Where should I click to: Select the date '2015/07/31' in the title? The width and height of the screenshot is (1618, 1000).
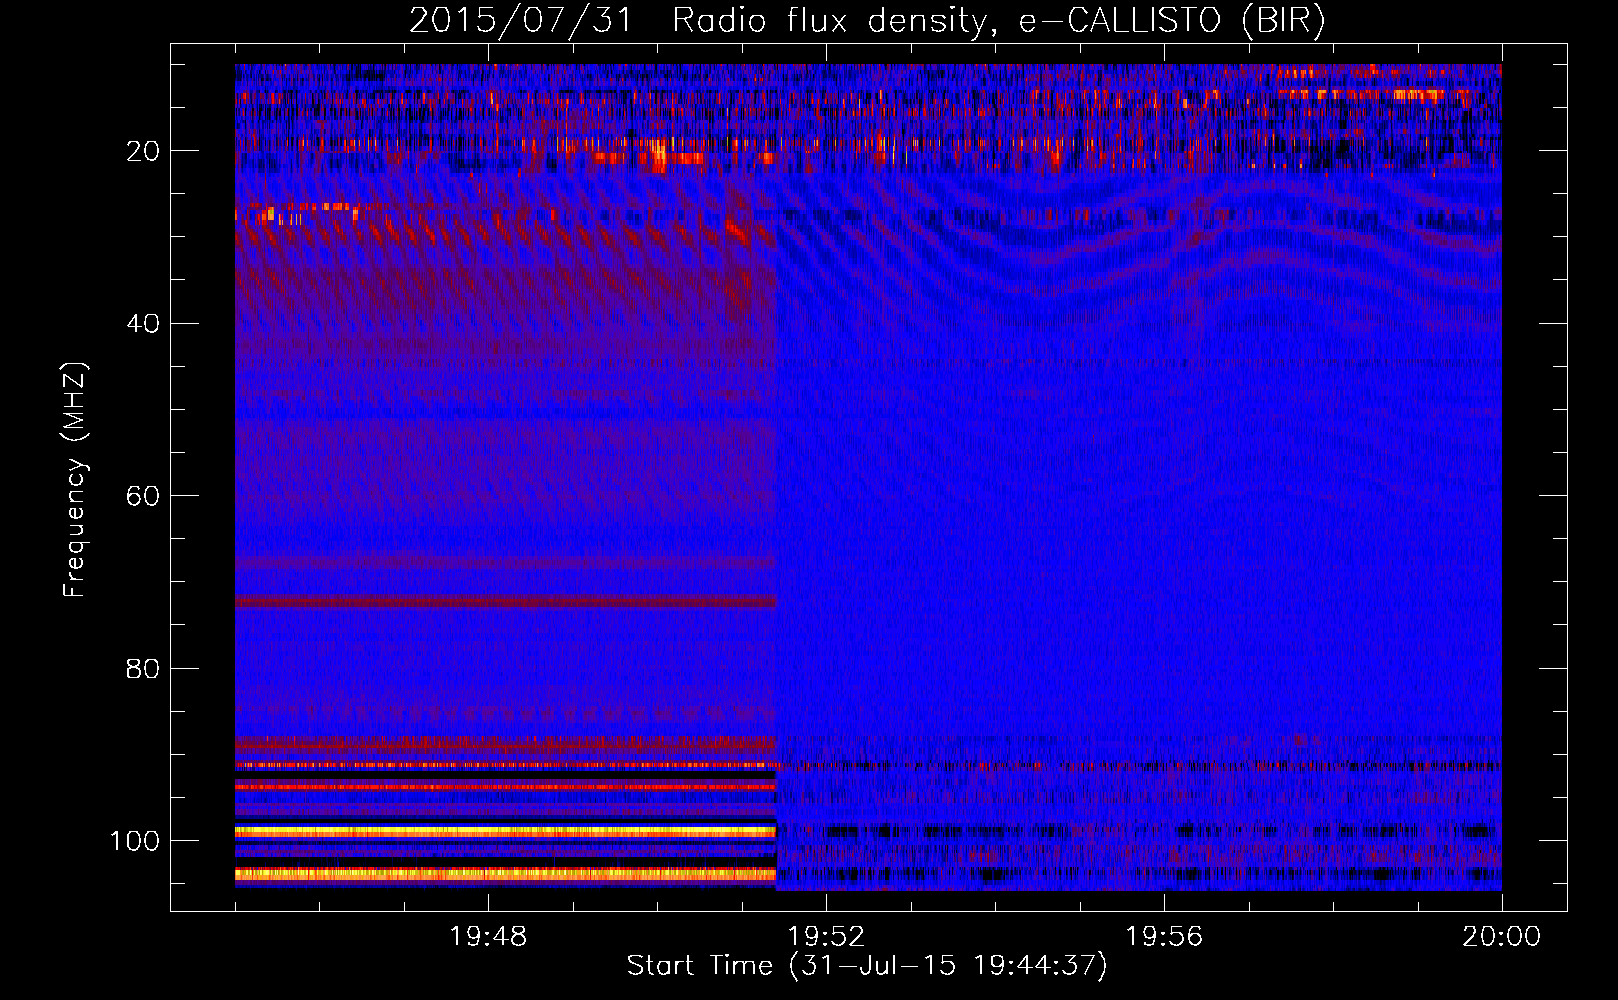521,20
